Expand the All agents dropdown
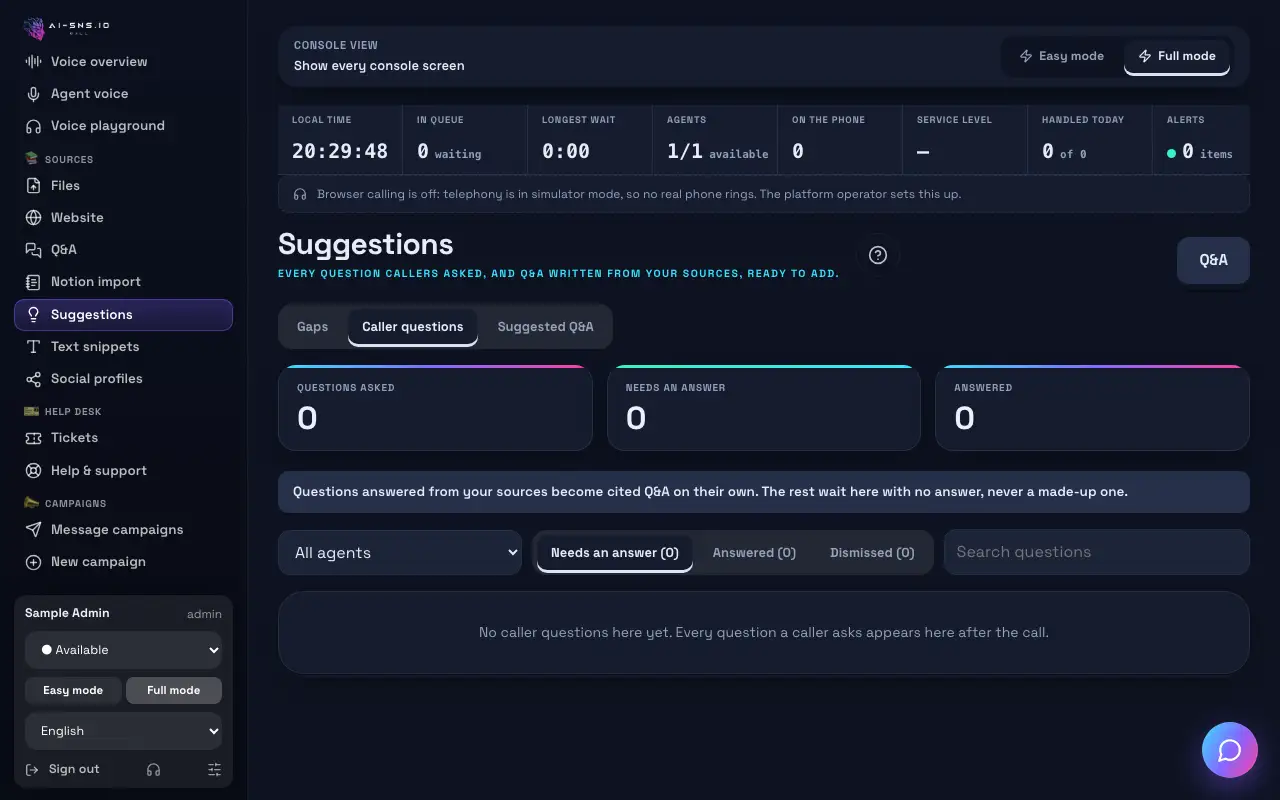Screen dimensions: 1280x800 click(400, 553)
